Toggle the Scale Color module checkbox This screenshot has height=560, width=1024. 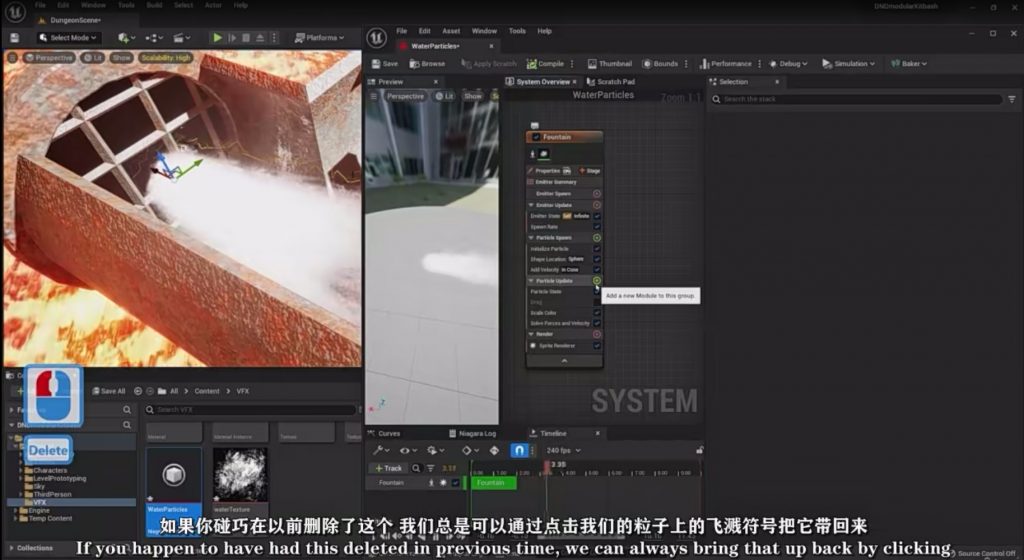(x=597, y=313)
